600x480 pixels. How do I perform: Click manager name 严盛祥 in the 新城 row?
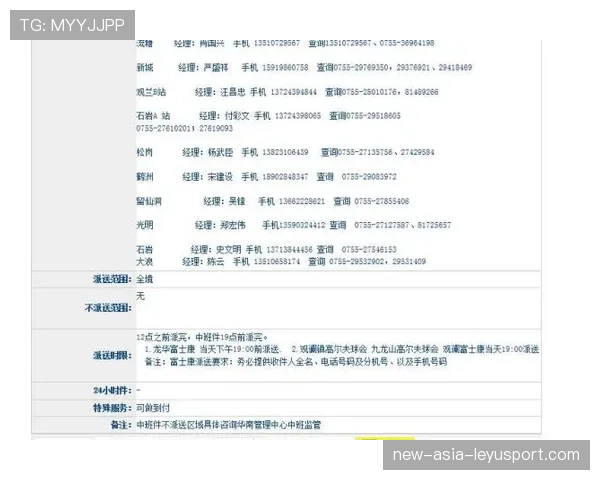tap(216, 68)
